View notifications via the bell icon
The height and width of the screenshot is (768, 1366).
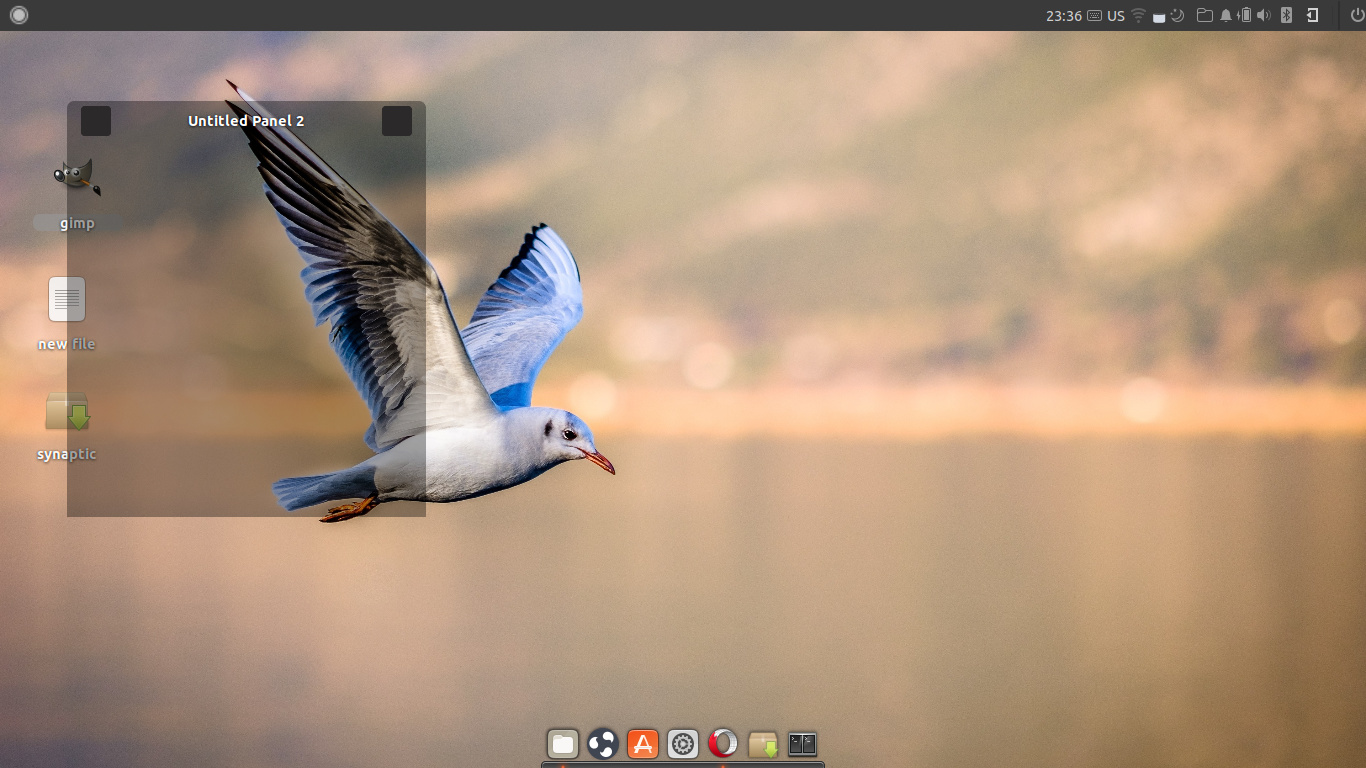(x=1225, y=15)
